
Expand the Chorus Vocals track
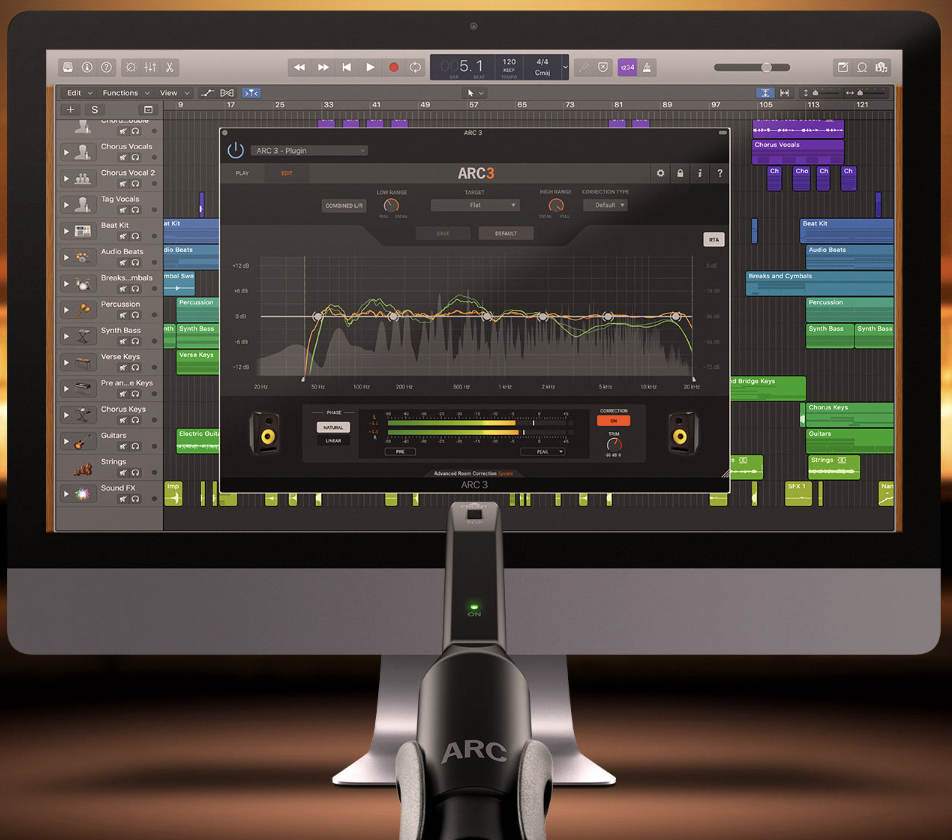click(x=66, y=152)
